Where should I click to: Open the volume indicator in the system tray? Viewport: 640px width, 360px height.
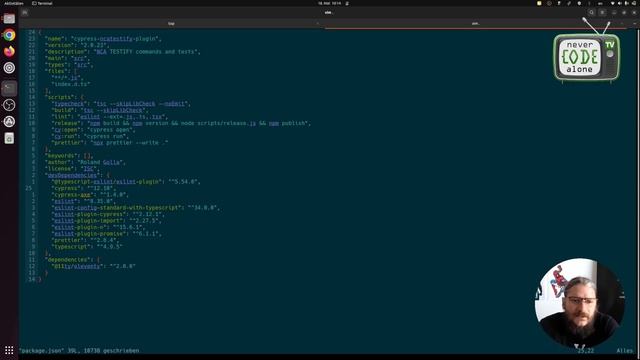point(620,3)
